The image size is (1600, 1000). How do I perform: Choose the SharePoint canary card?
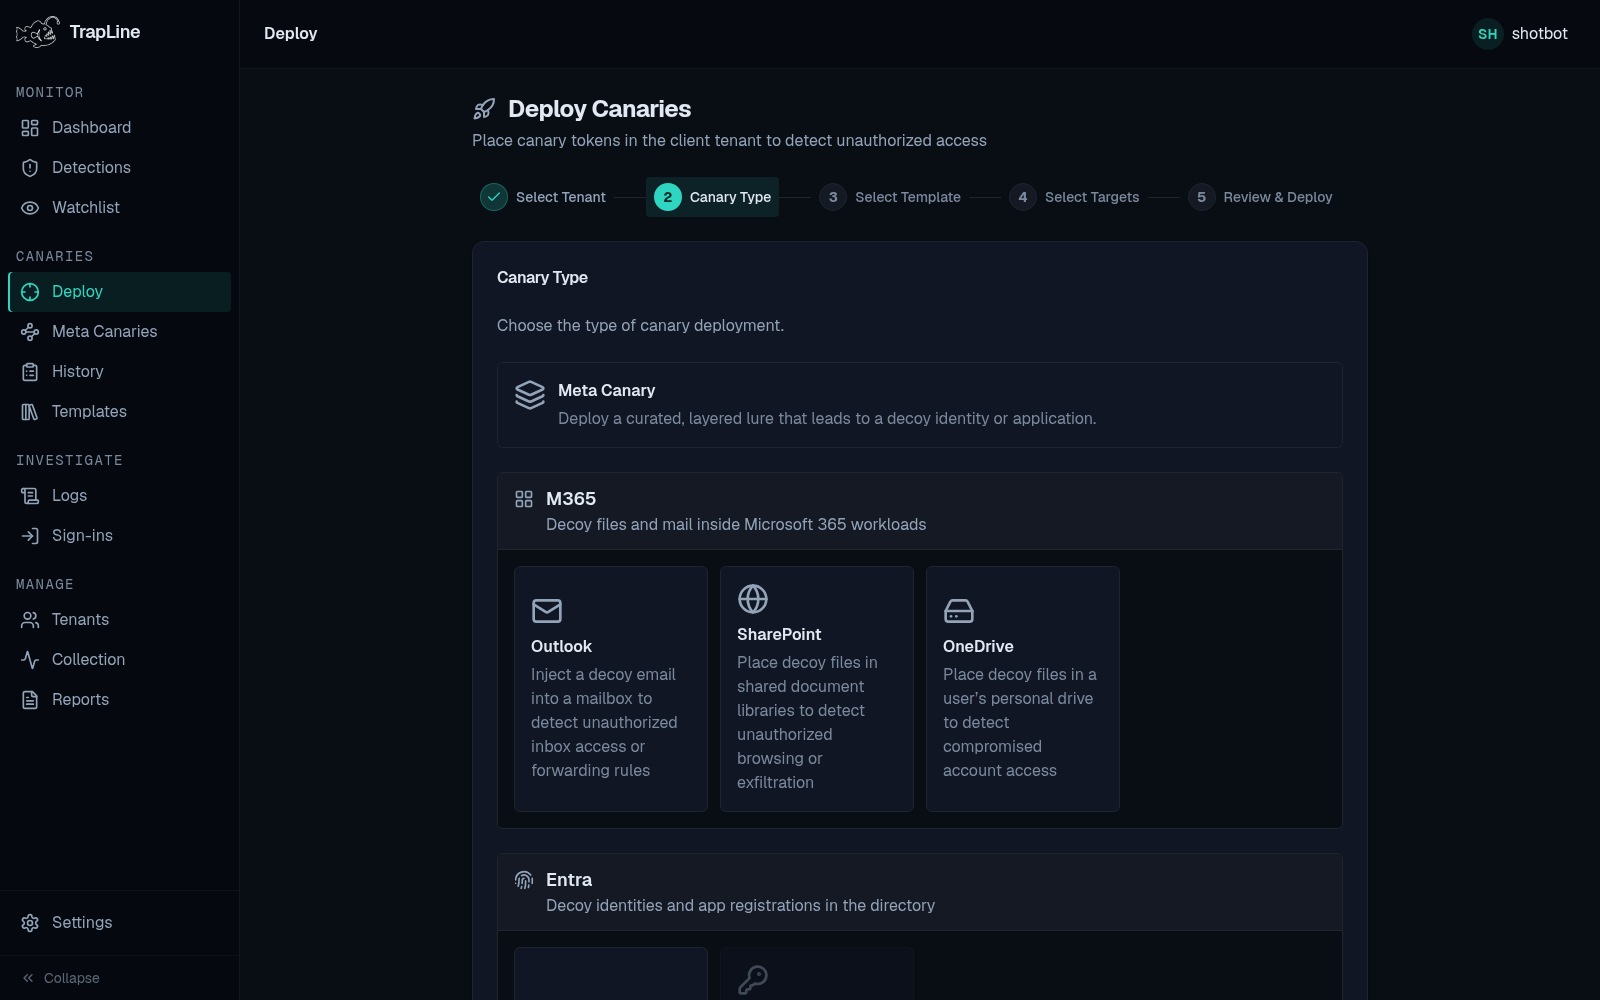pyautogui.click(x=817, y=689)
